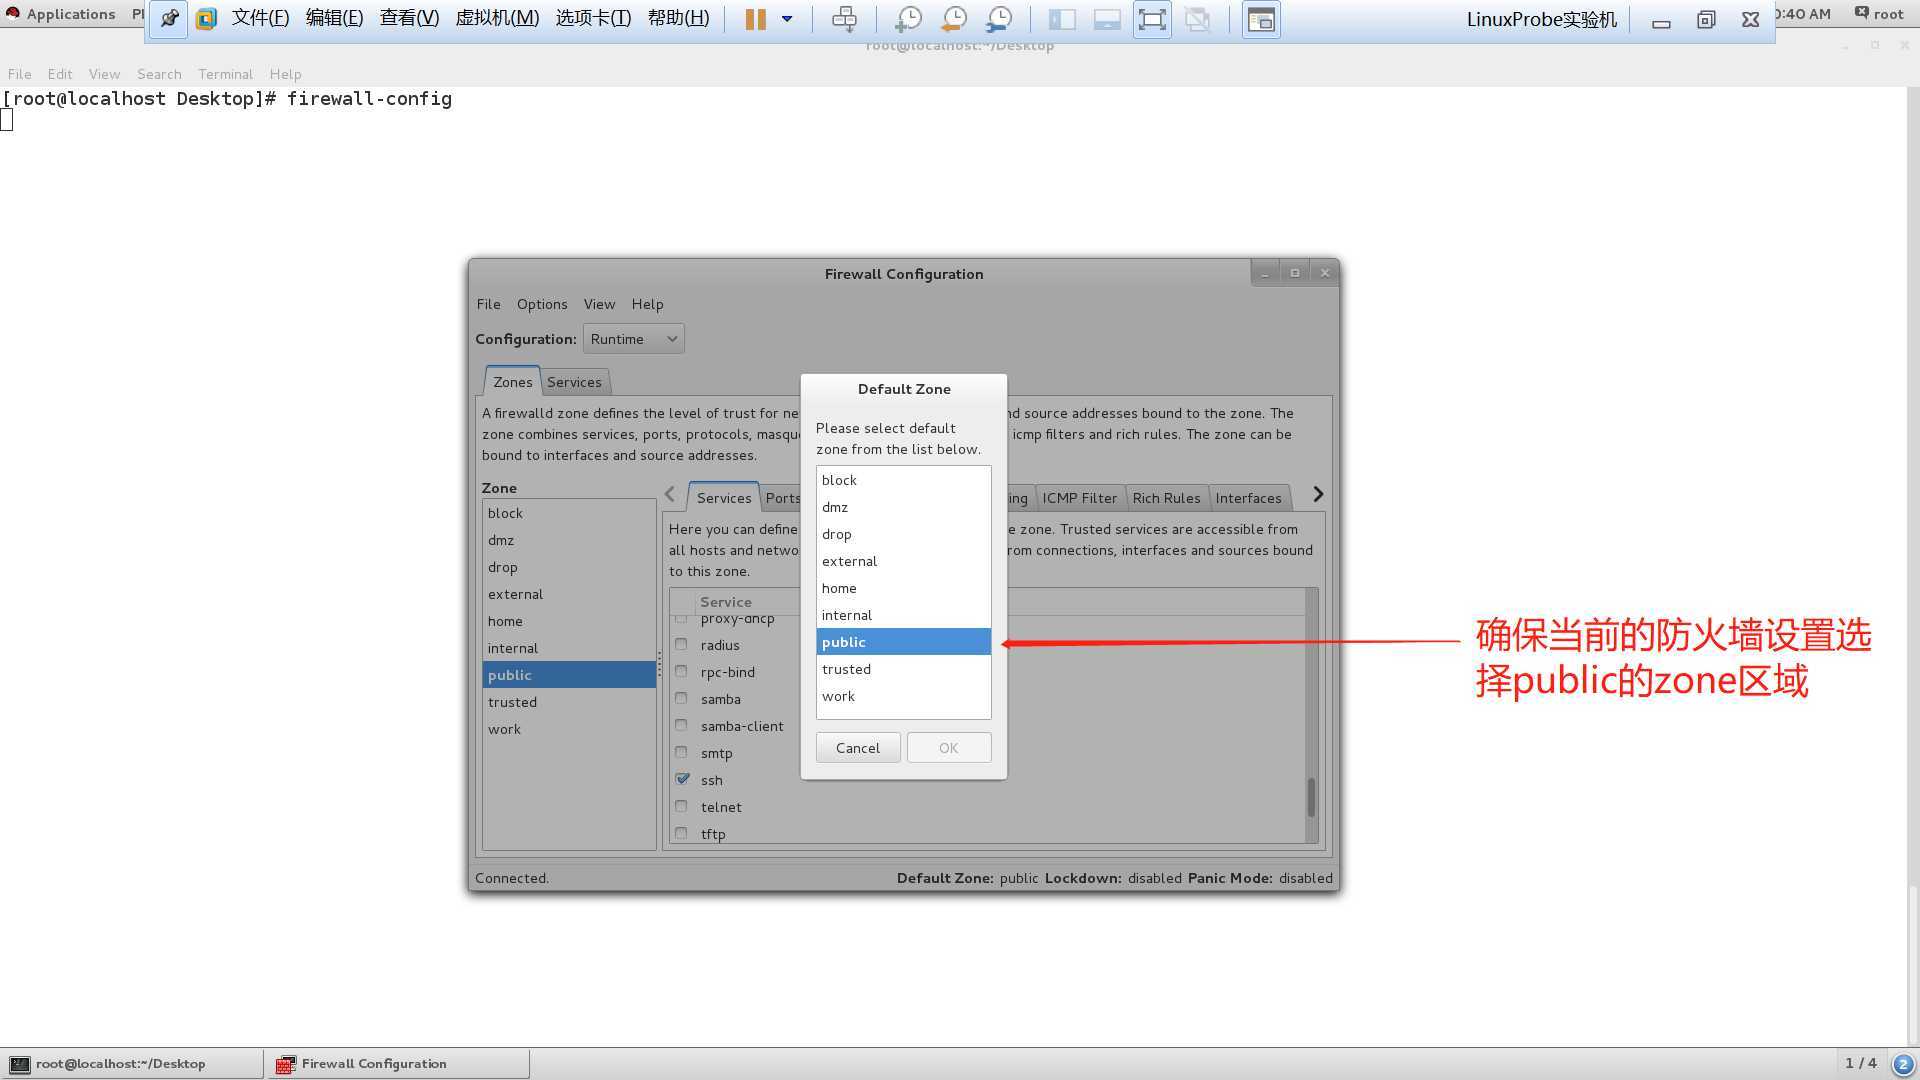Check the telnet service checkbox
The width and height of the screenshot is (1920, 1080).
point(682,806)
